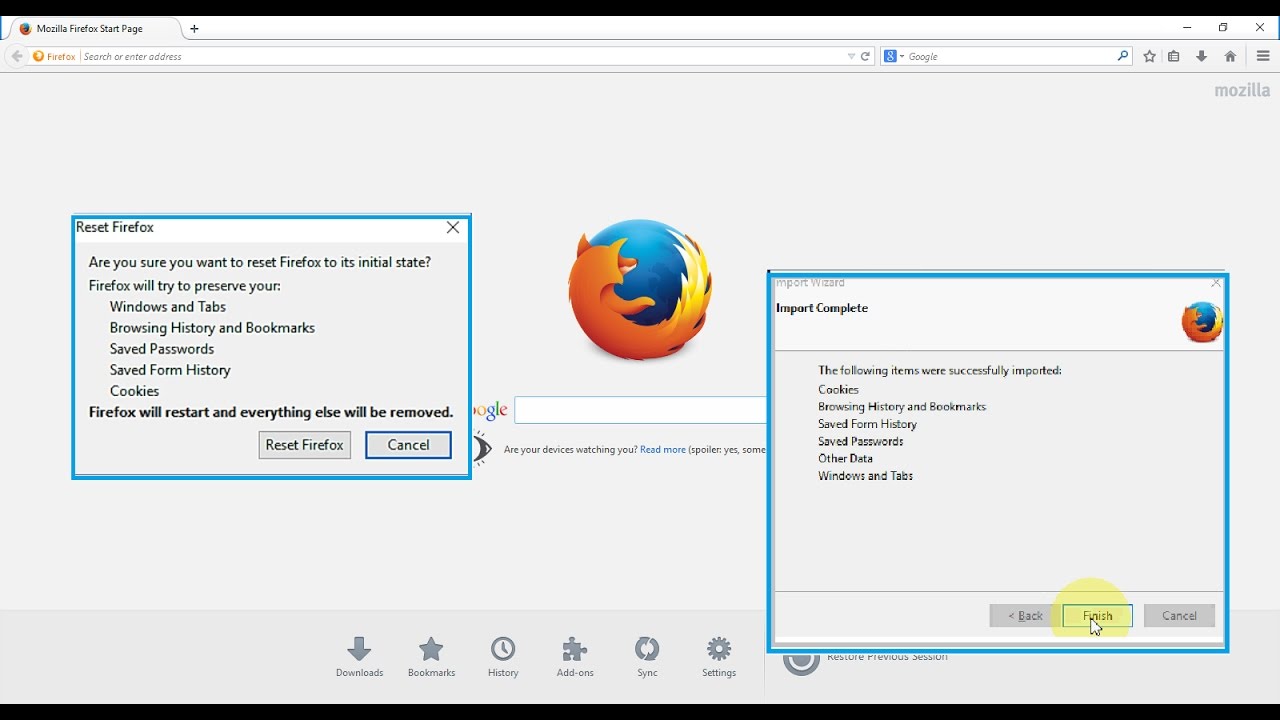Screen dimensions: 1280x720
Task: Bookmark this page with the star icon
Action: click(x=1150, y=56)
